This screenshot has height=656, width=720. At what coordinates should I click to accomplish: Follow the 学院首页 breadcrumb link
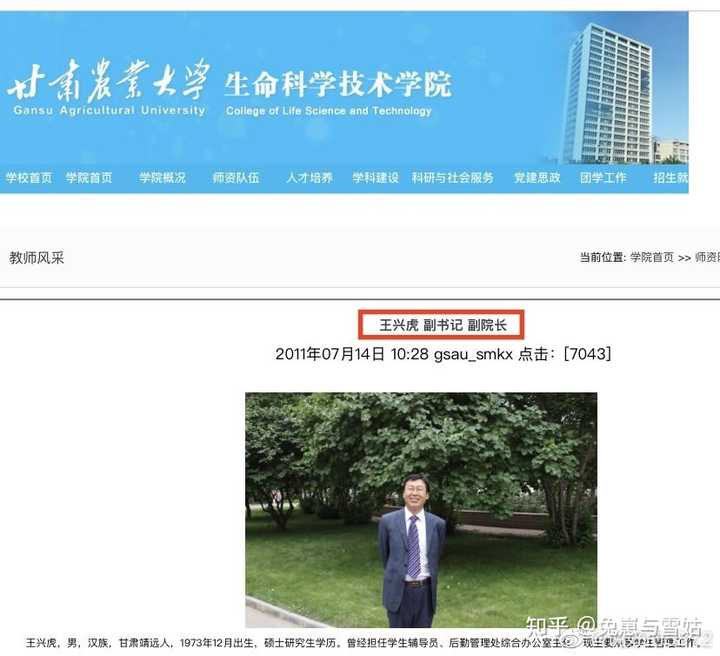(652, 258)
